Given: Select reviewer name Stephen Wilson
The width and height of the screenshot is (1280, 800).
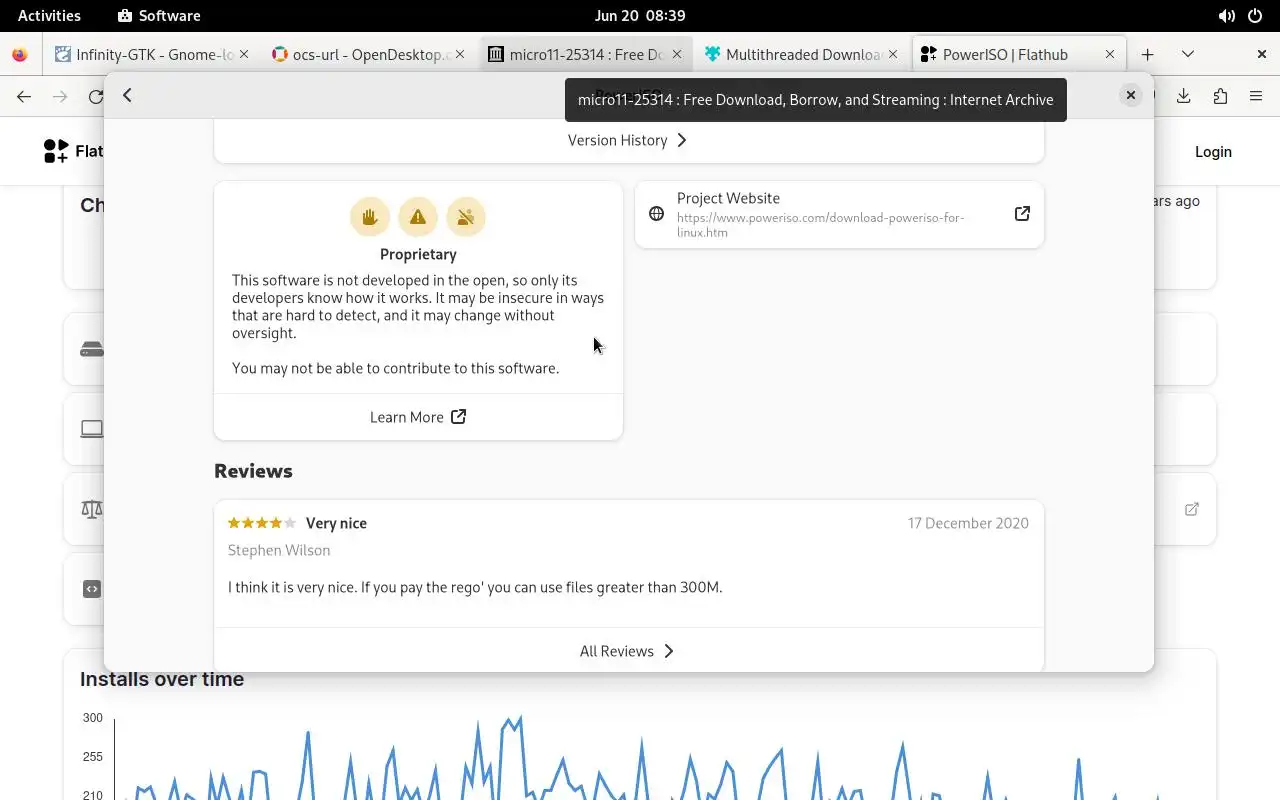Looking at the screenshot, I should (279, 550).
